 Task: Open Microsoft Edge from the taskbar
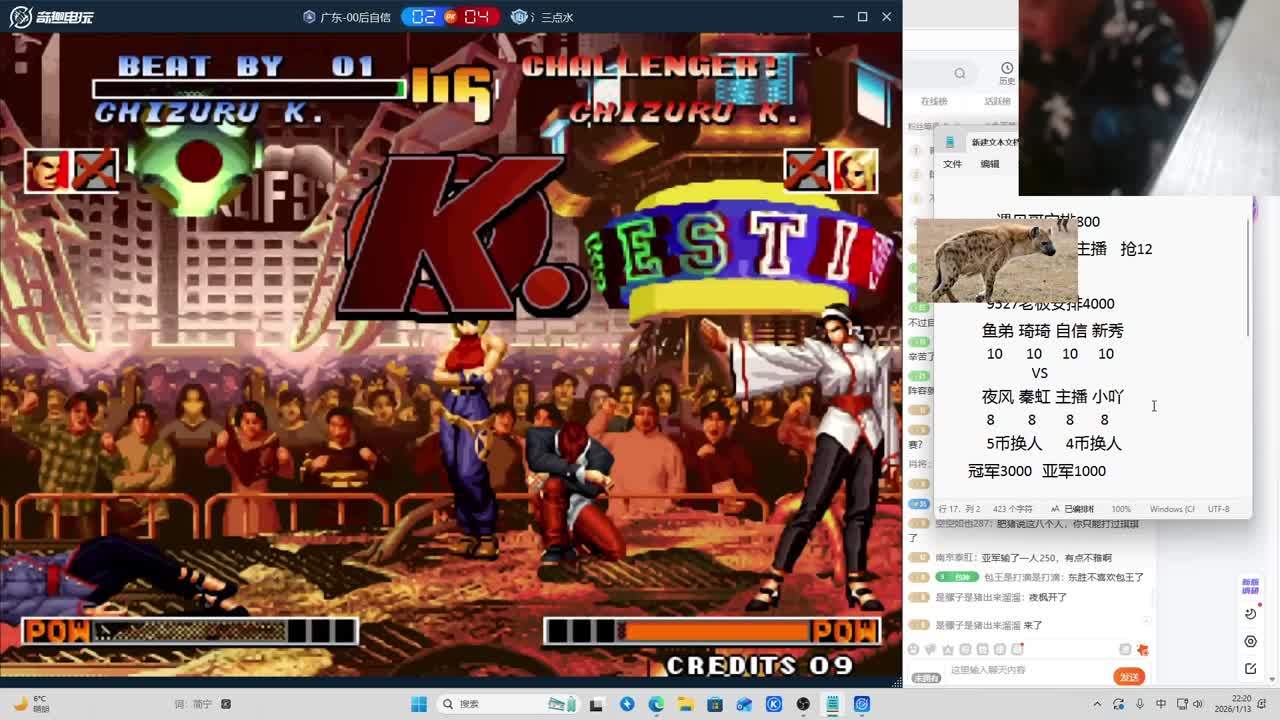coord(656,704)
